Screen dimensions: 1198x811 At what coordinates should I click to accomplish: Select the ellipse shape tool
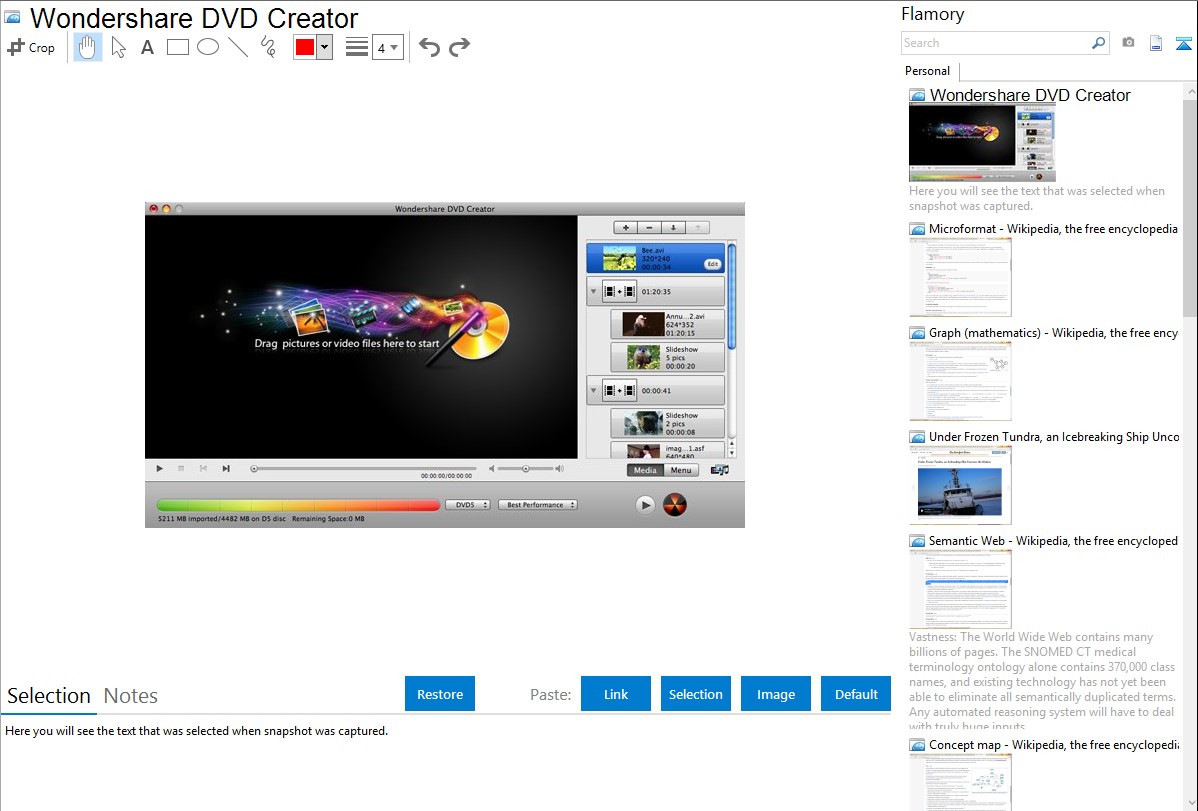pyautogui.click(x=208, y=47)
